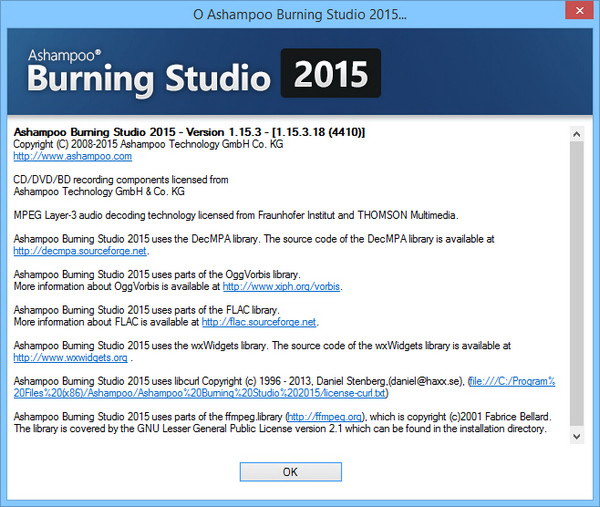The width and height of the screenshot is (600, 507).
Task: Open the www.ashampoo.com link
Action: 72,156
